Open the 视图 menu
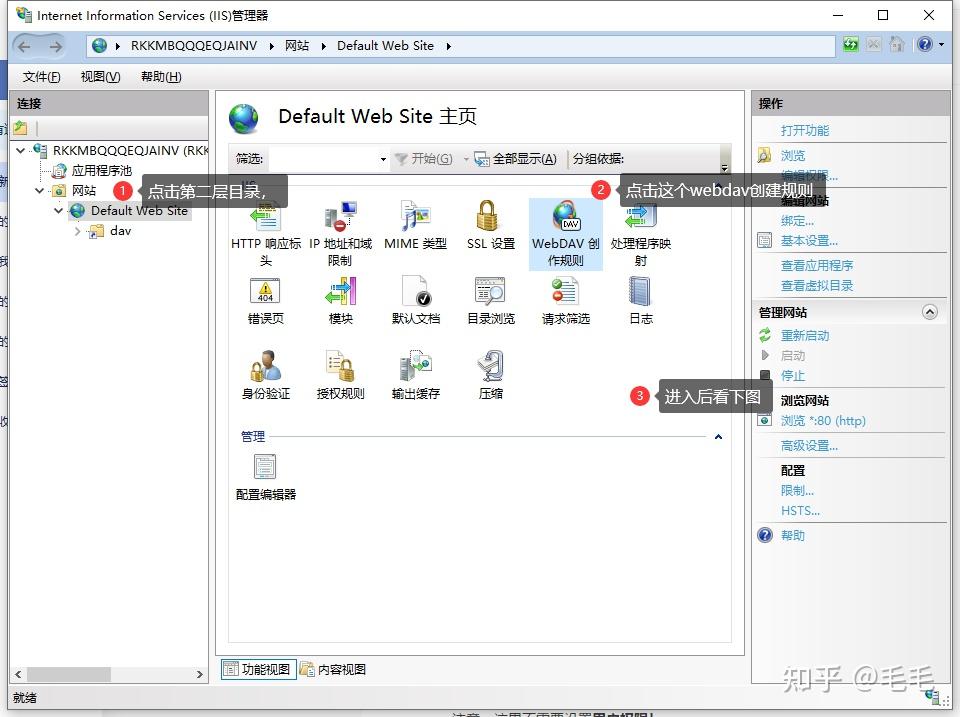Image resolution: width=960 pixels, height=717 pixels. (x=99, y=76)
